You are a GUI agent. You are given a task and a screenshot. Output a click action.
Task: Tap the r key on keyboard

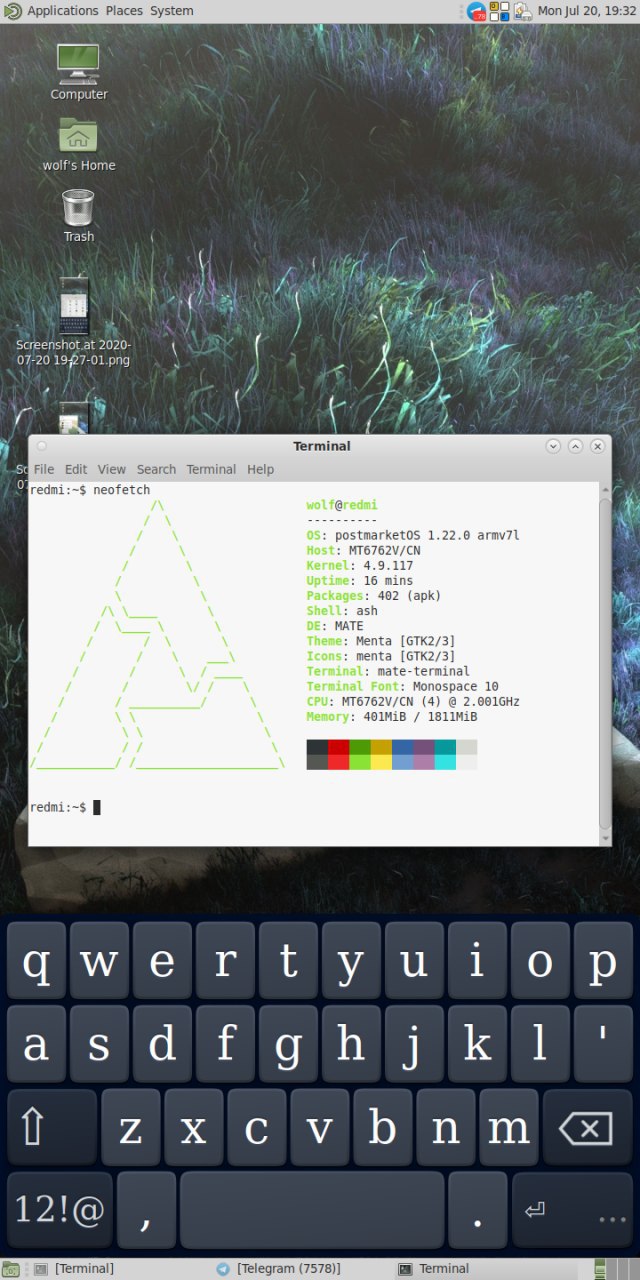tap(225, 962)
